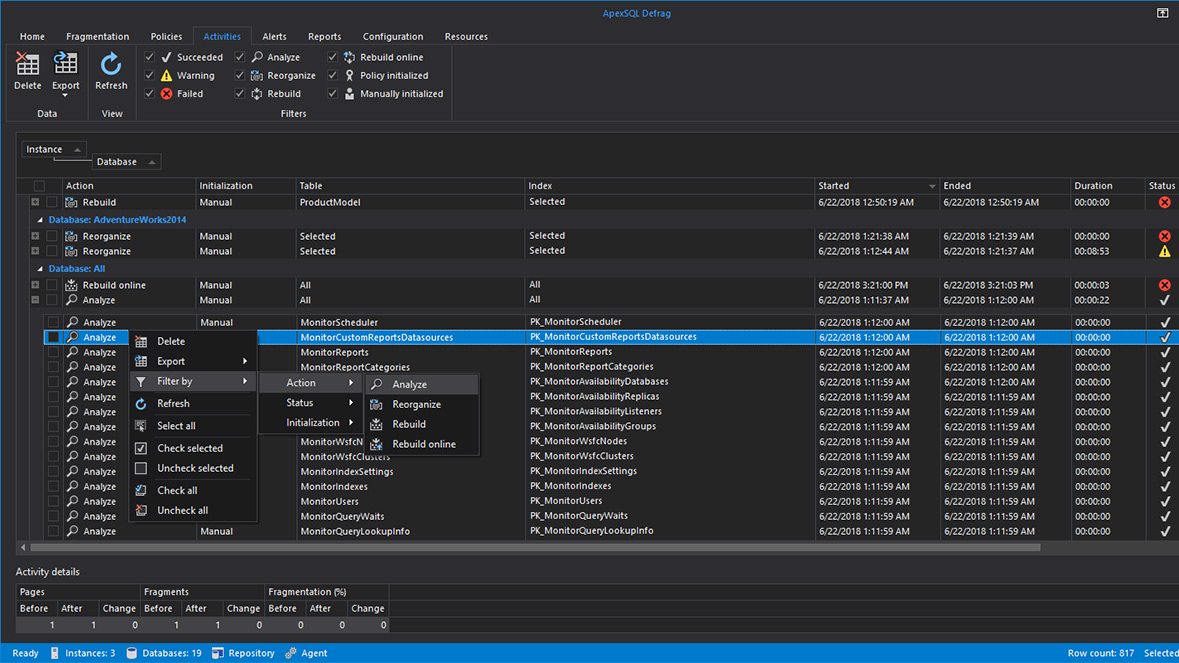Switch to the Fragmentation tab

97,37
